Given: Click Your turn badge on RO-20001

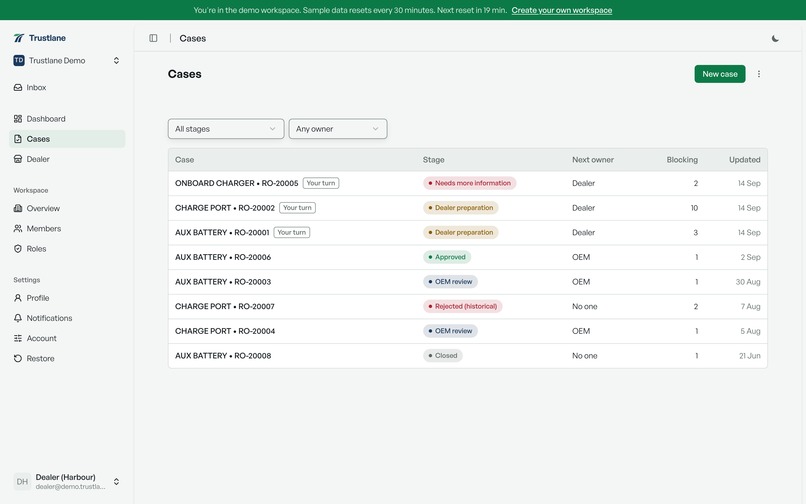Looking at the screenshot, I should tap(291, 232).
